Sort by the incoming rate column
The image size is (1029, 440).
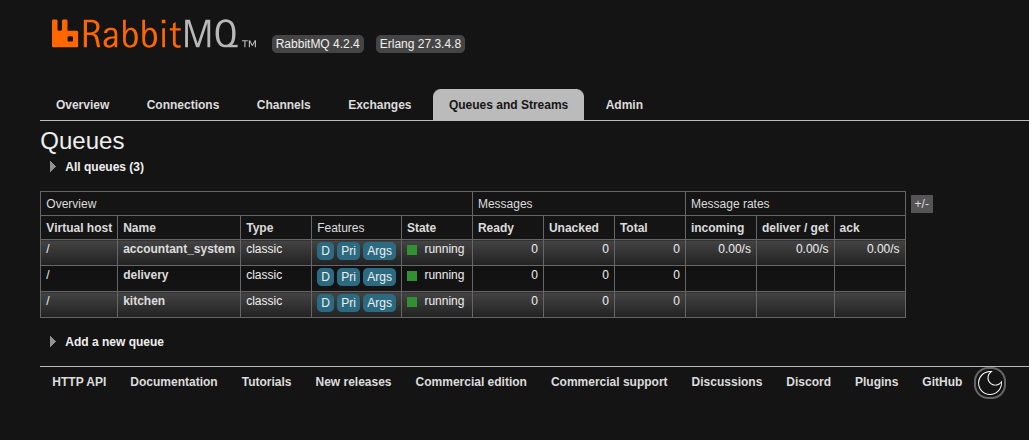(717, 228)
